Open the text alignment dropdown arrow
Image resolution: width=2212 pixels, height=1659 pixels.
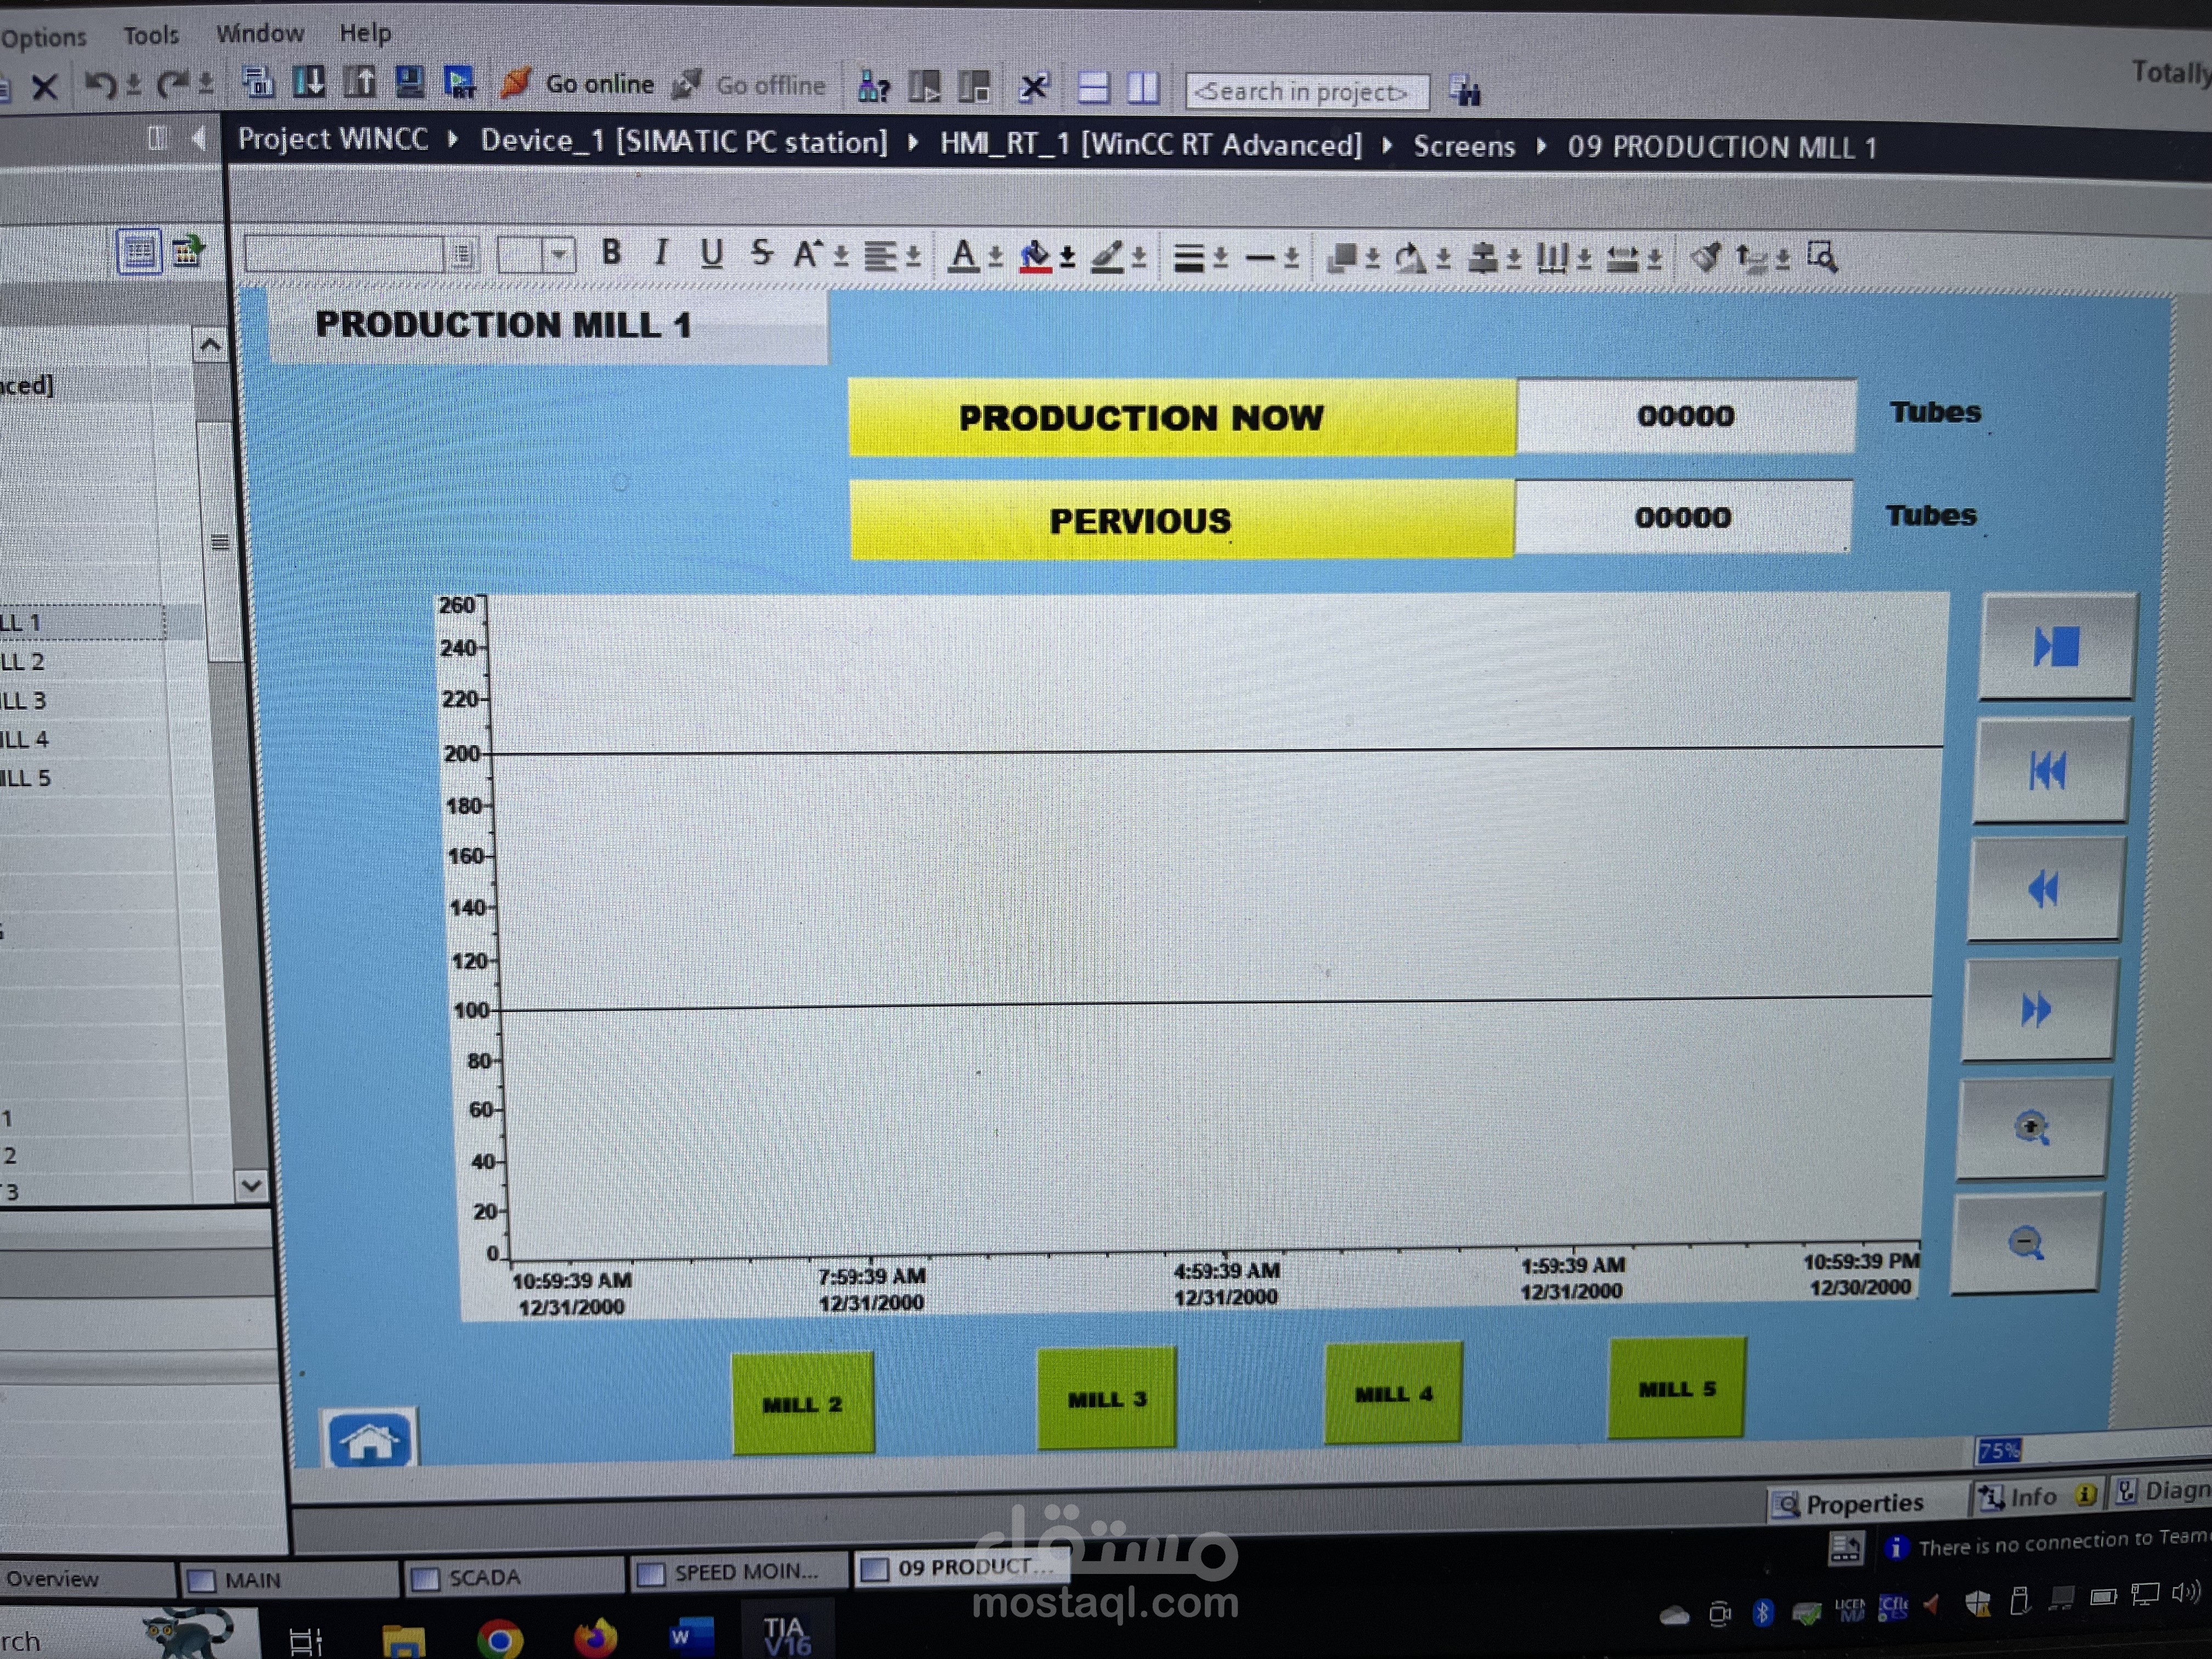click(913, 257)
